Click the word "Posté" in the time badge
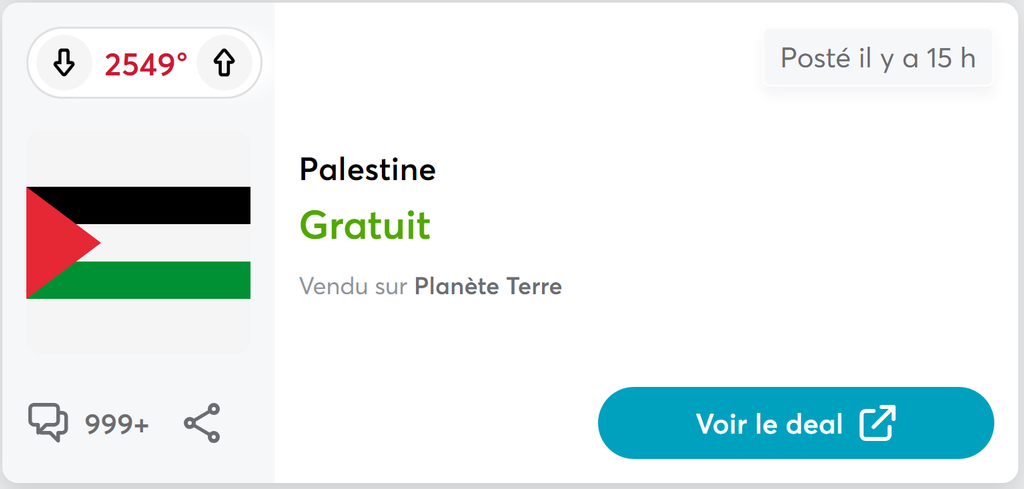Screen dimensions: 1024x489 [814, 58]
